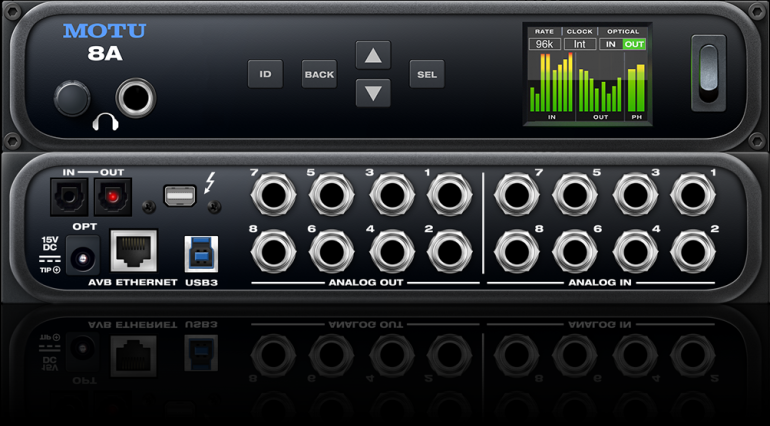Image resolution: width=770 pixels, height=426 pixels.
Task: Click Analog In jack 2
Action: (692, 251)
